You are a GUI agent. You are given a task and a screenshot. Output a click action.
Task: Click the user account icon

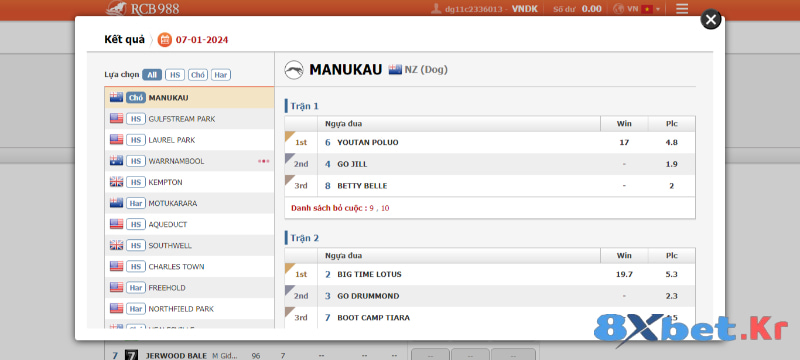pos(436,9)
